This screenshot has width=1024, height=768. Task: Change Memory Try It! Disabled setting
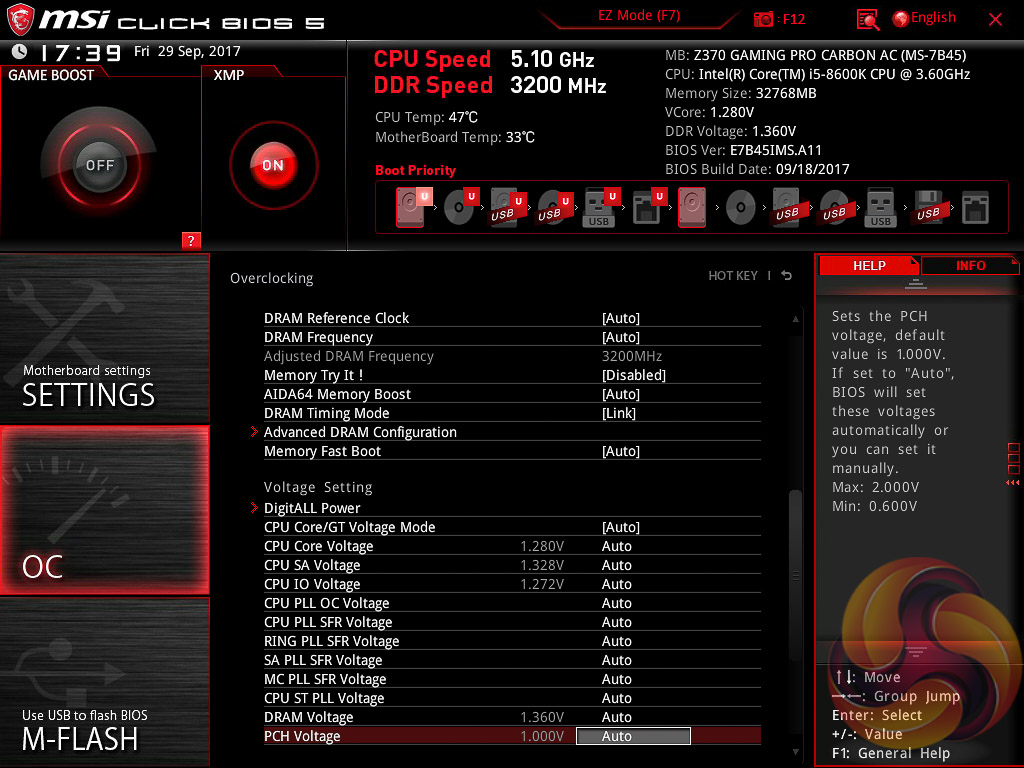click(x=633, y=375)
